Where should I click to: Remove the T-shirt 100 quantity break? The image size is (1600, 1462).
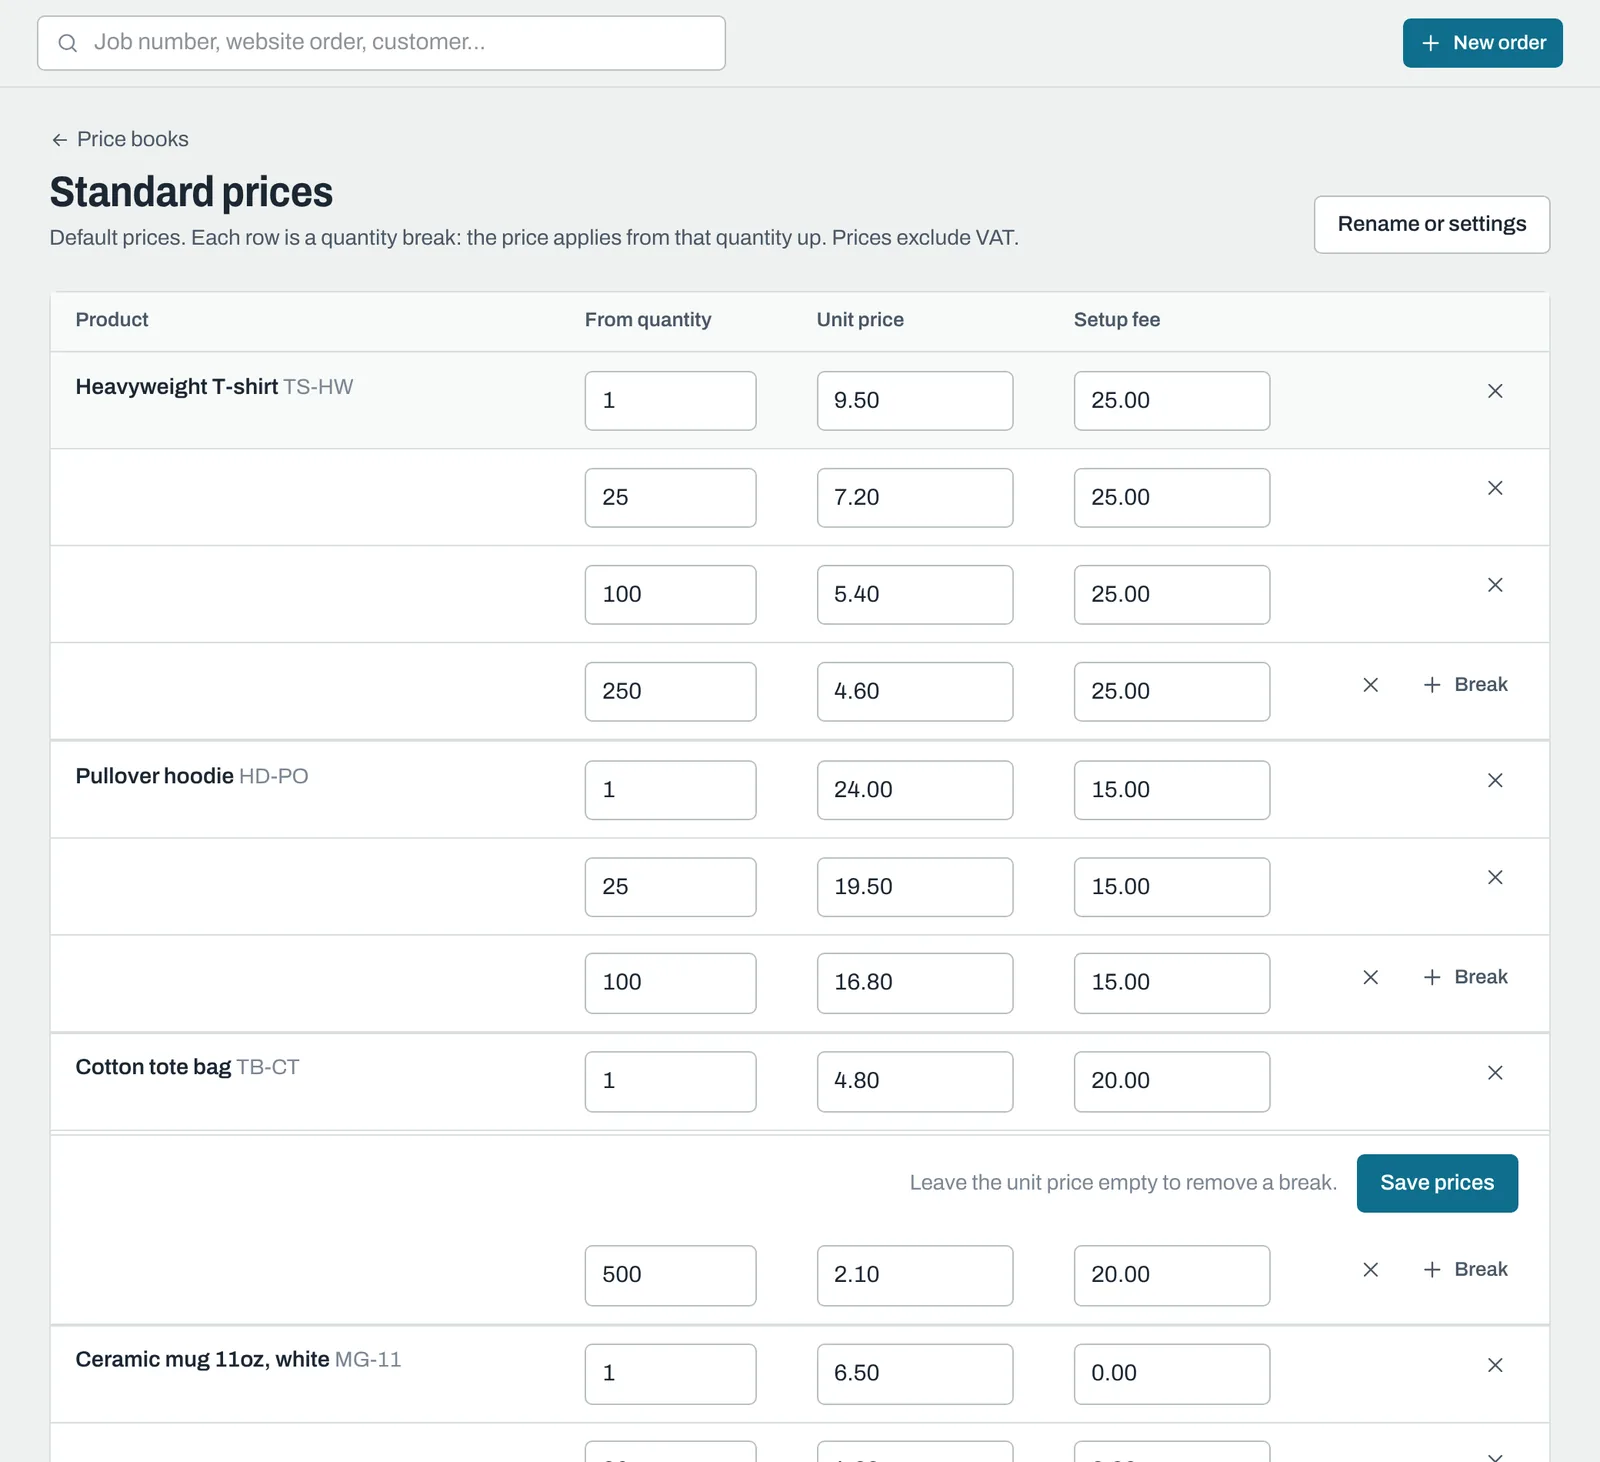[x=1495, y=585]
